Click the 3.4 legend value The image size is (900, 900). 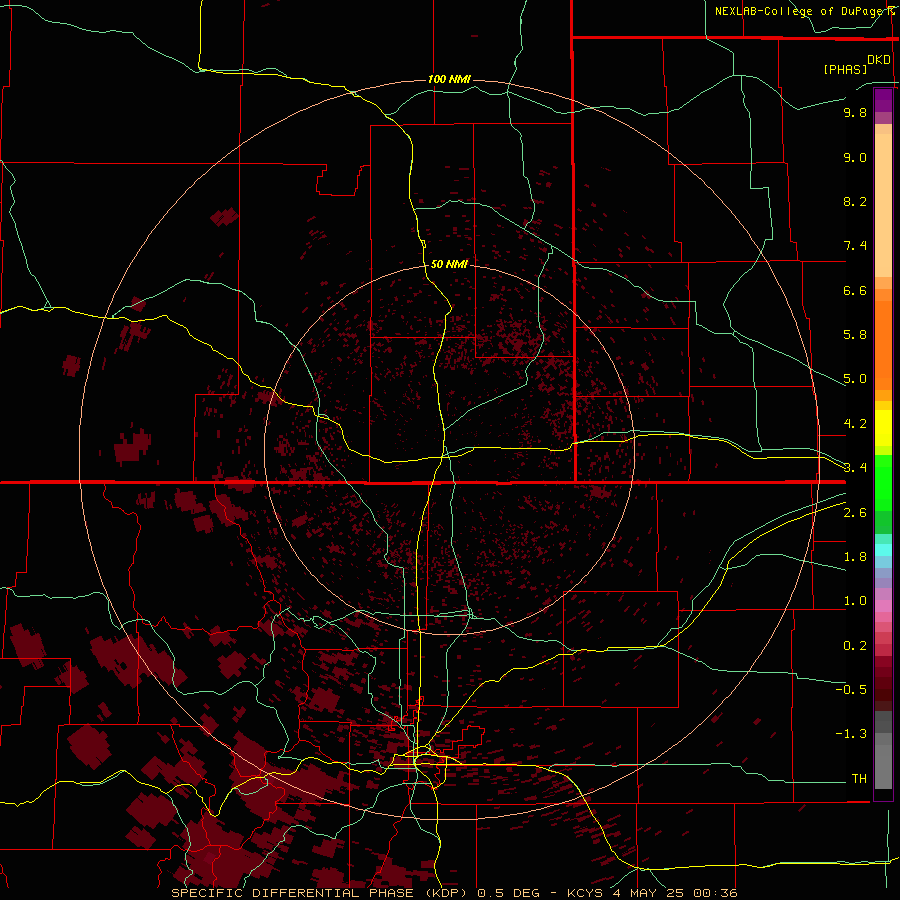pyautogui.click(x=855, y=468)
